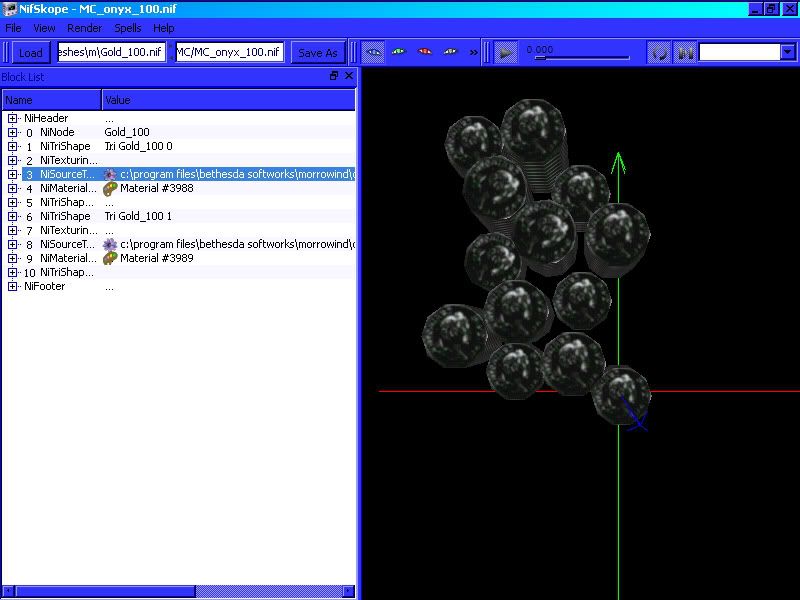800x600 pixels.
Task: Expand the NiFooter row
Action: pos(12,287)
